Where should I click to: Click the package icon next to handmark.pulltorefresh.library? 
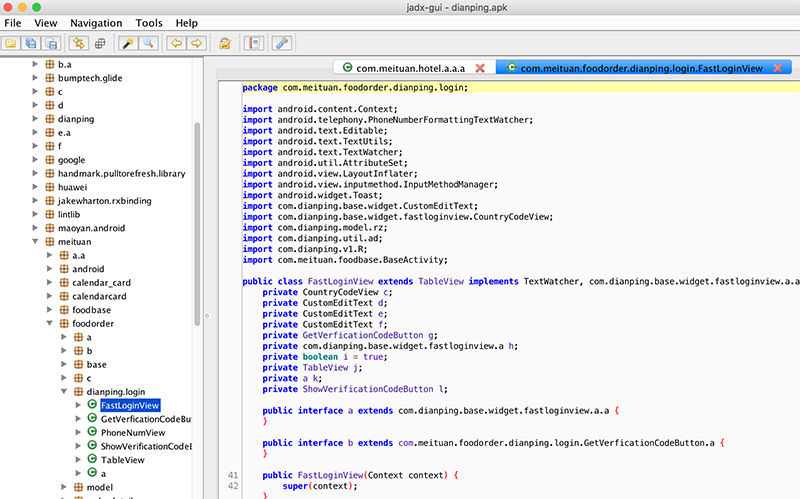click(49, 173)
